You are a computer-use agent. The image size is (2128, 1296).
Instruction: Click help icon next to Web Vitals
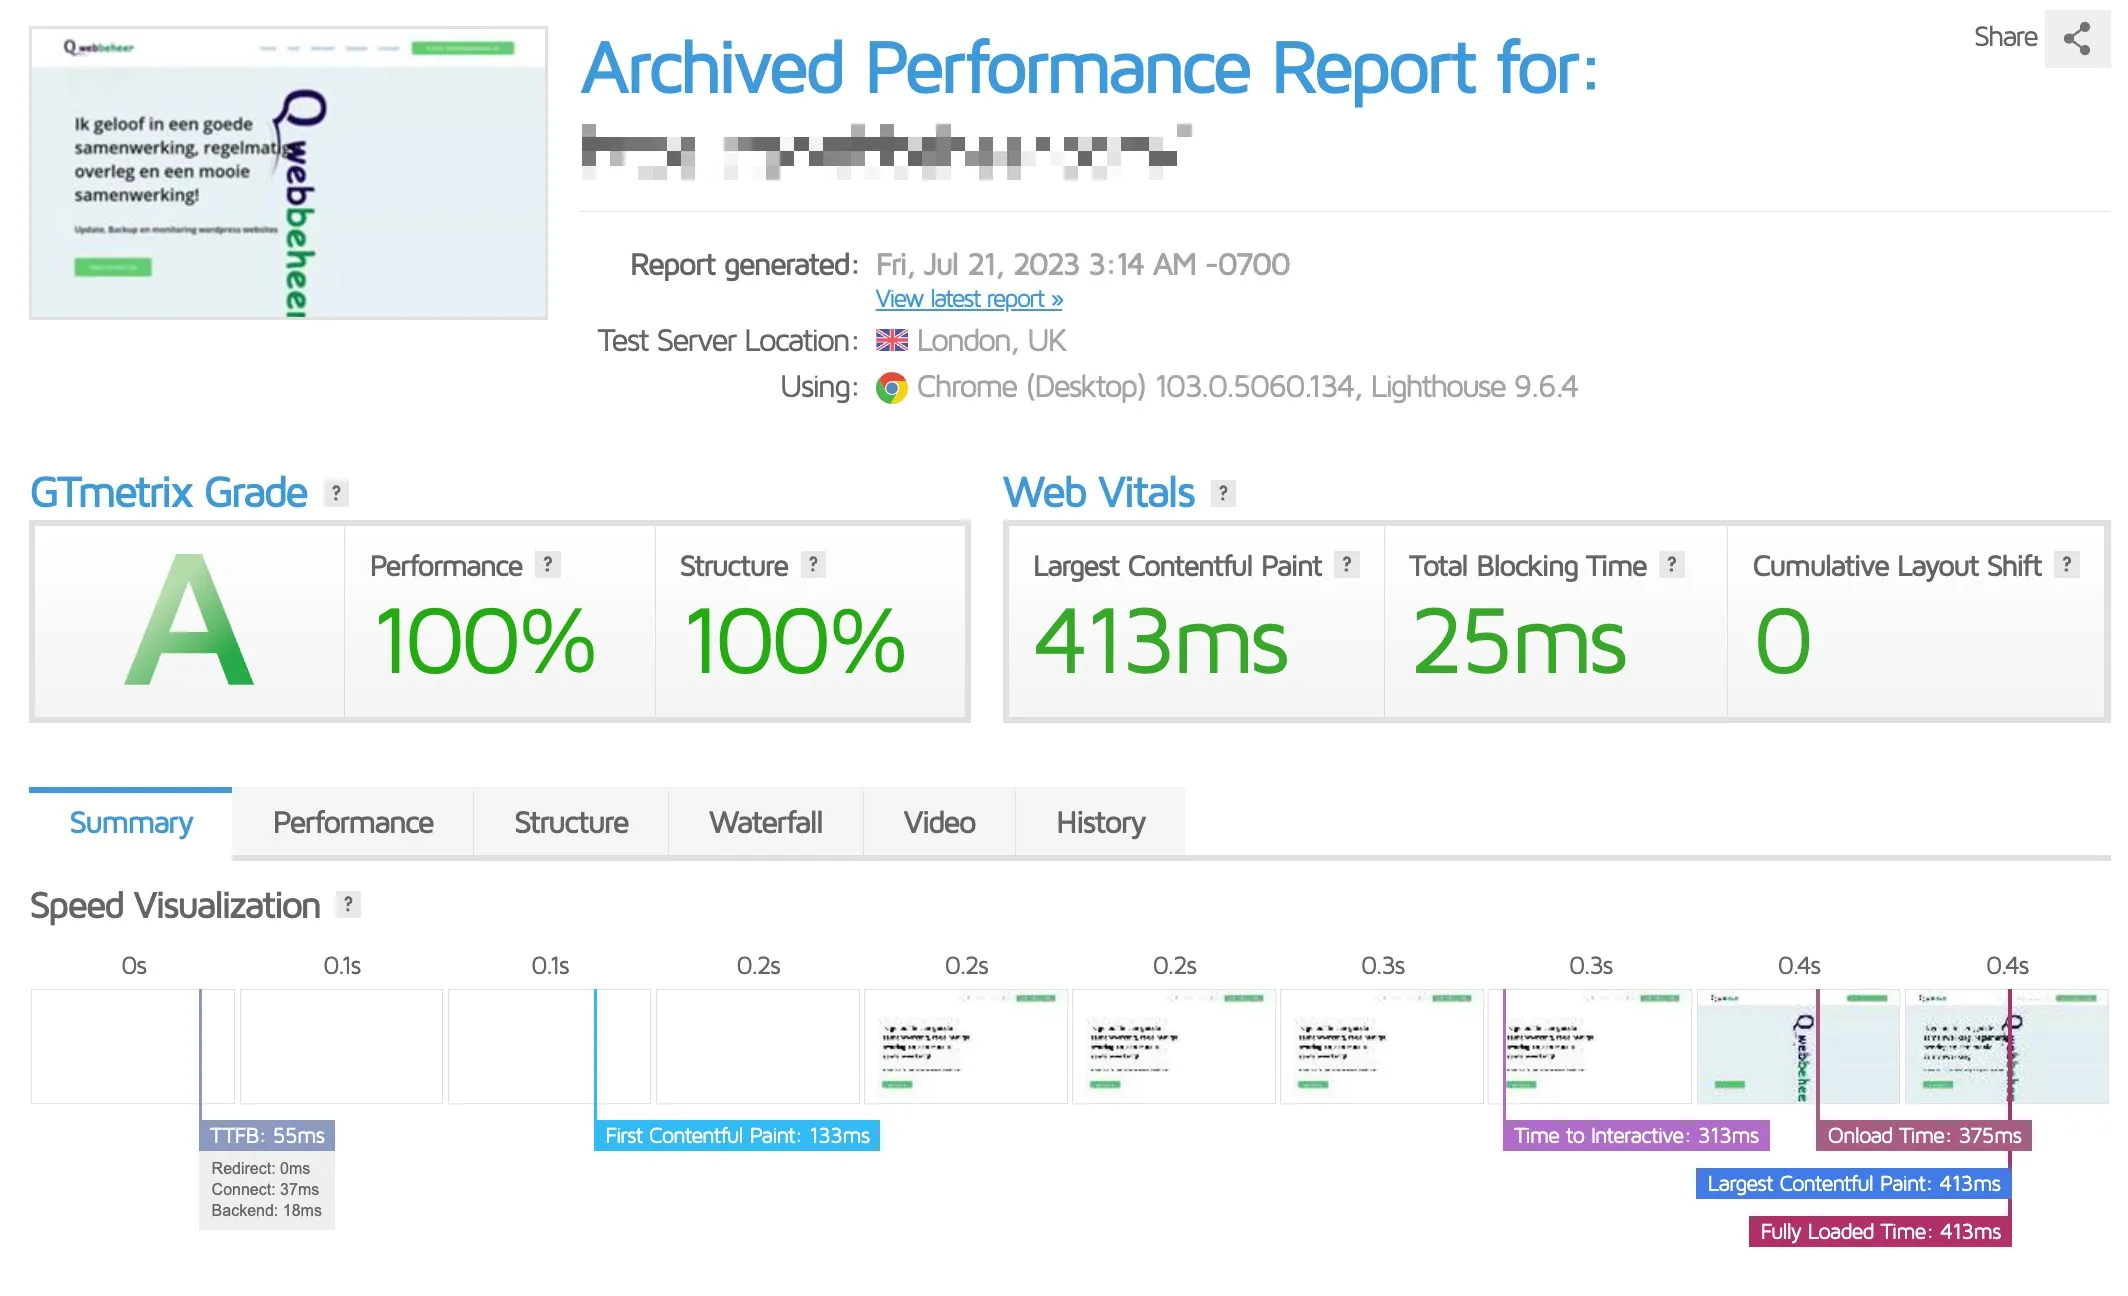pyautogui.click(x=1222, y=493)
